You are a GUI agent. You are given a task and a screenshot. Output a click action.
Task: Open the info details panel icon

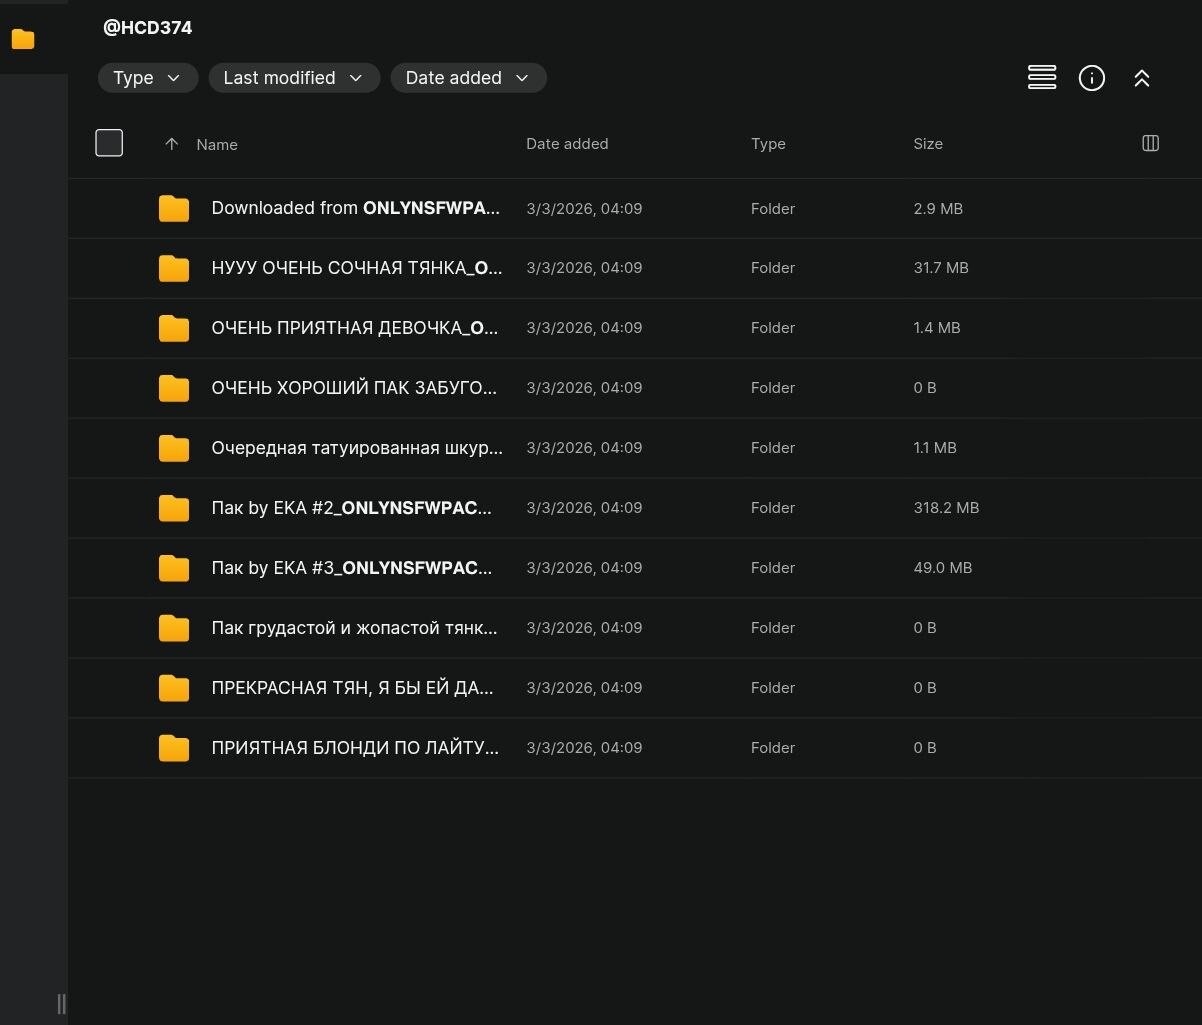pyautogui.click(x=1091, y=78)
